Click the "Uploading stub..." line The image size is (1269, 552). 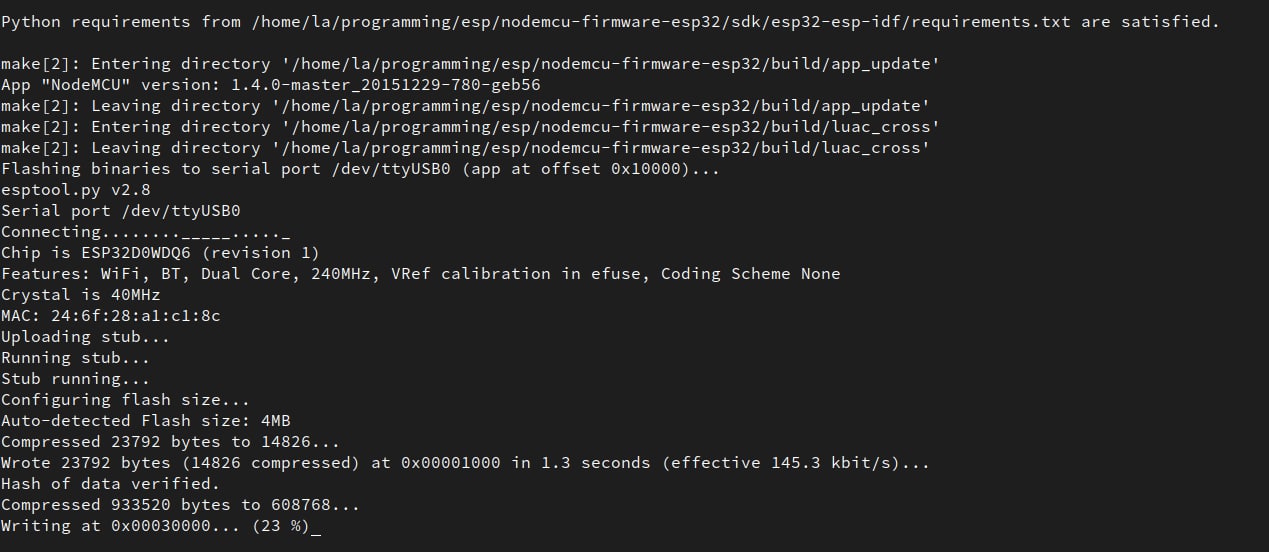[86, 337]
